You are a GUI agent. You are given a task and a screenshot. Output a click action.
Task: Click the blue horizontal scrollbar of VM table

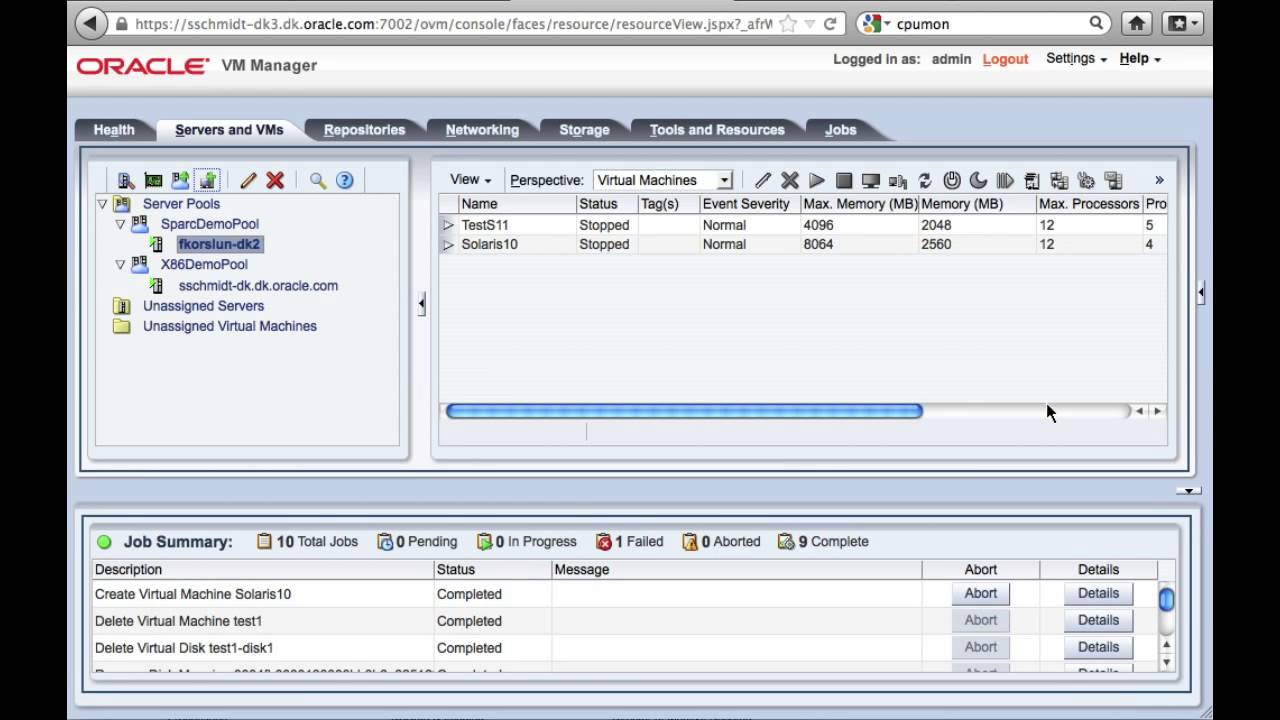[684, 411]
